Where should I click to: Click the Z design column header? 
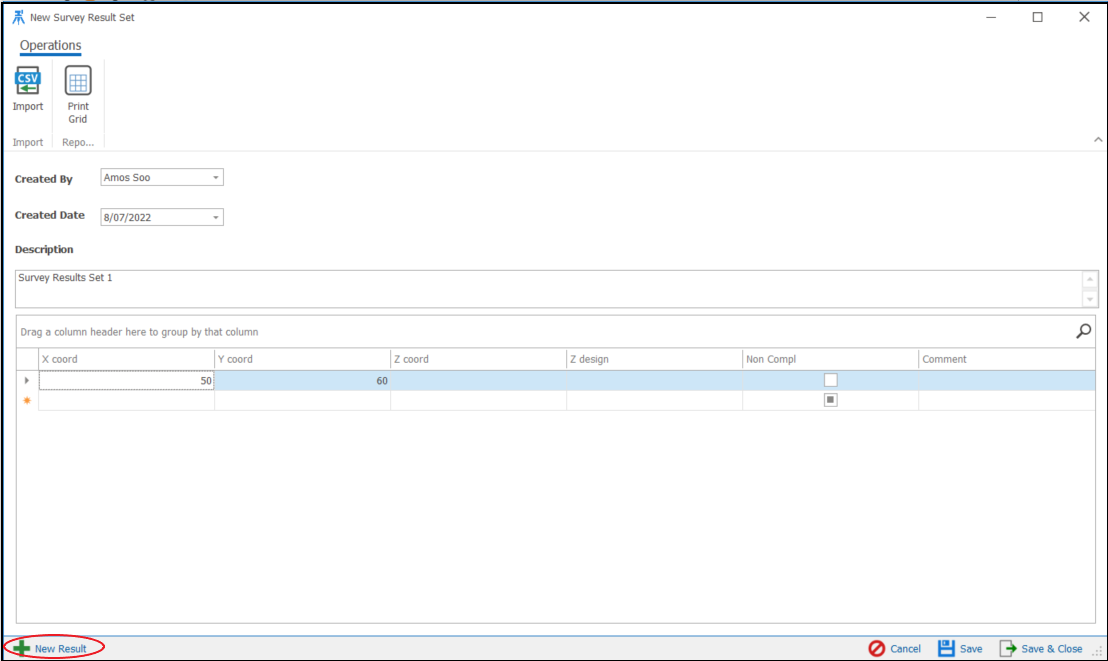654,359
